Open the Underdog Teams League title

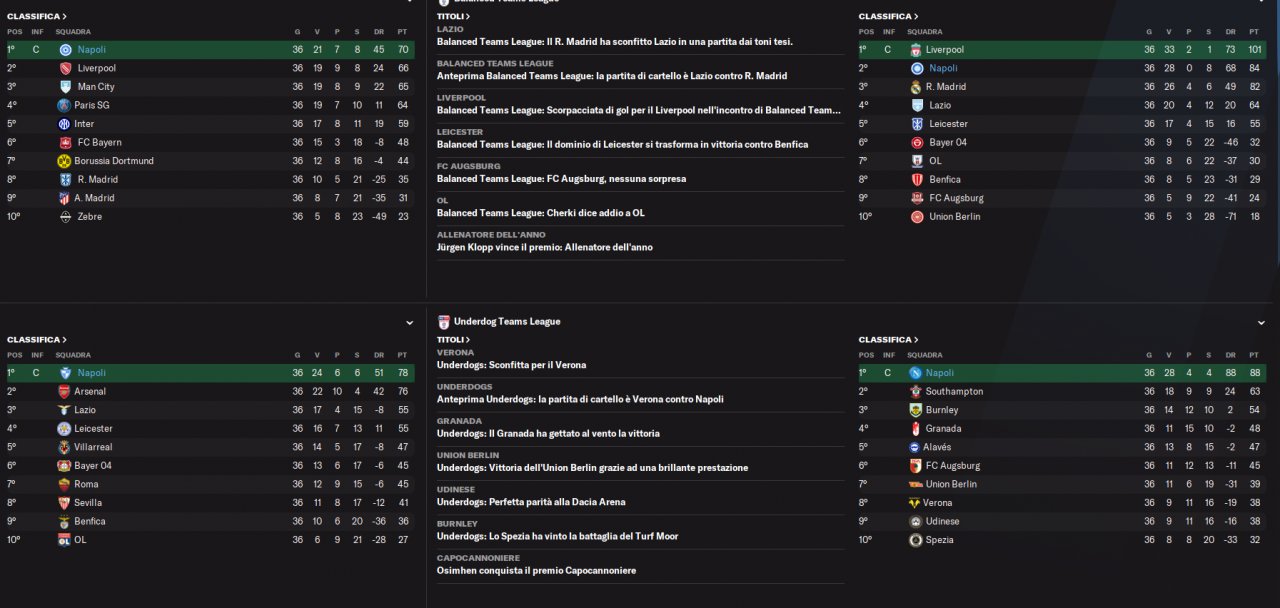pyautogui.click(x=507, y=322)
